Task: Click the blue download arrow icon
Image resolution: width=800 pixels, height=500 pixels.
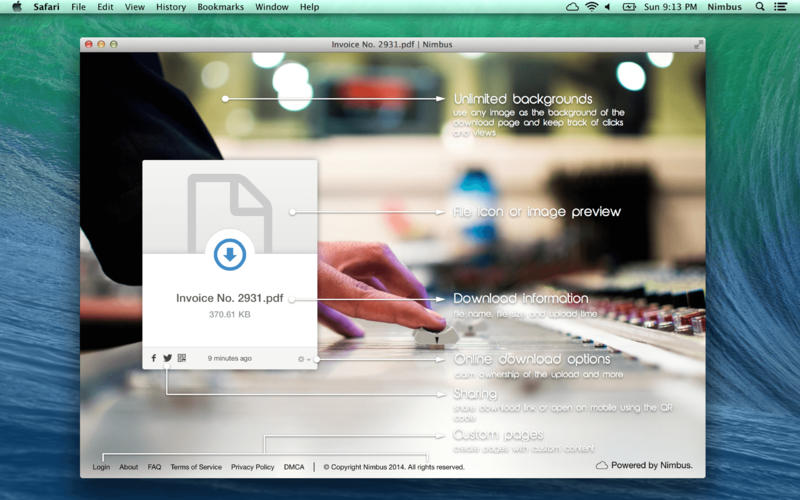Action: (230, 254)
